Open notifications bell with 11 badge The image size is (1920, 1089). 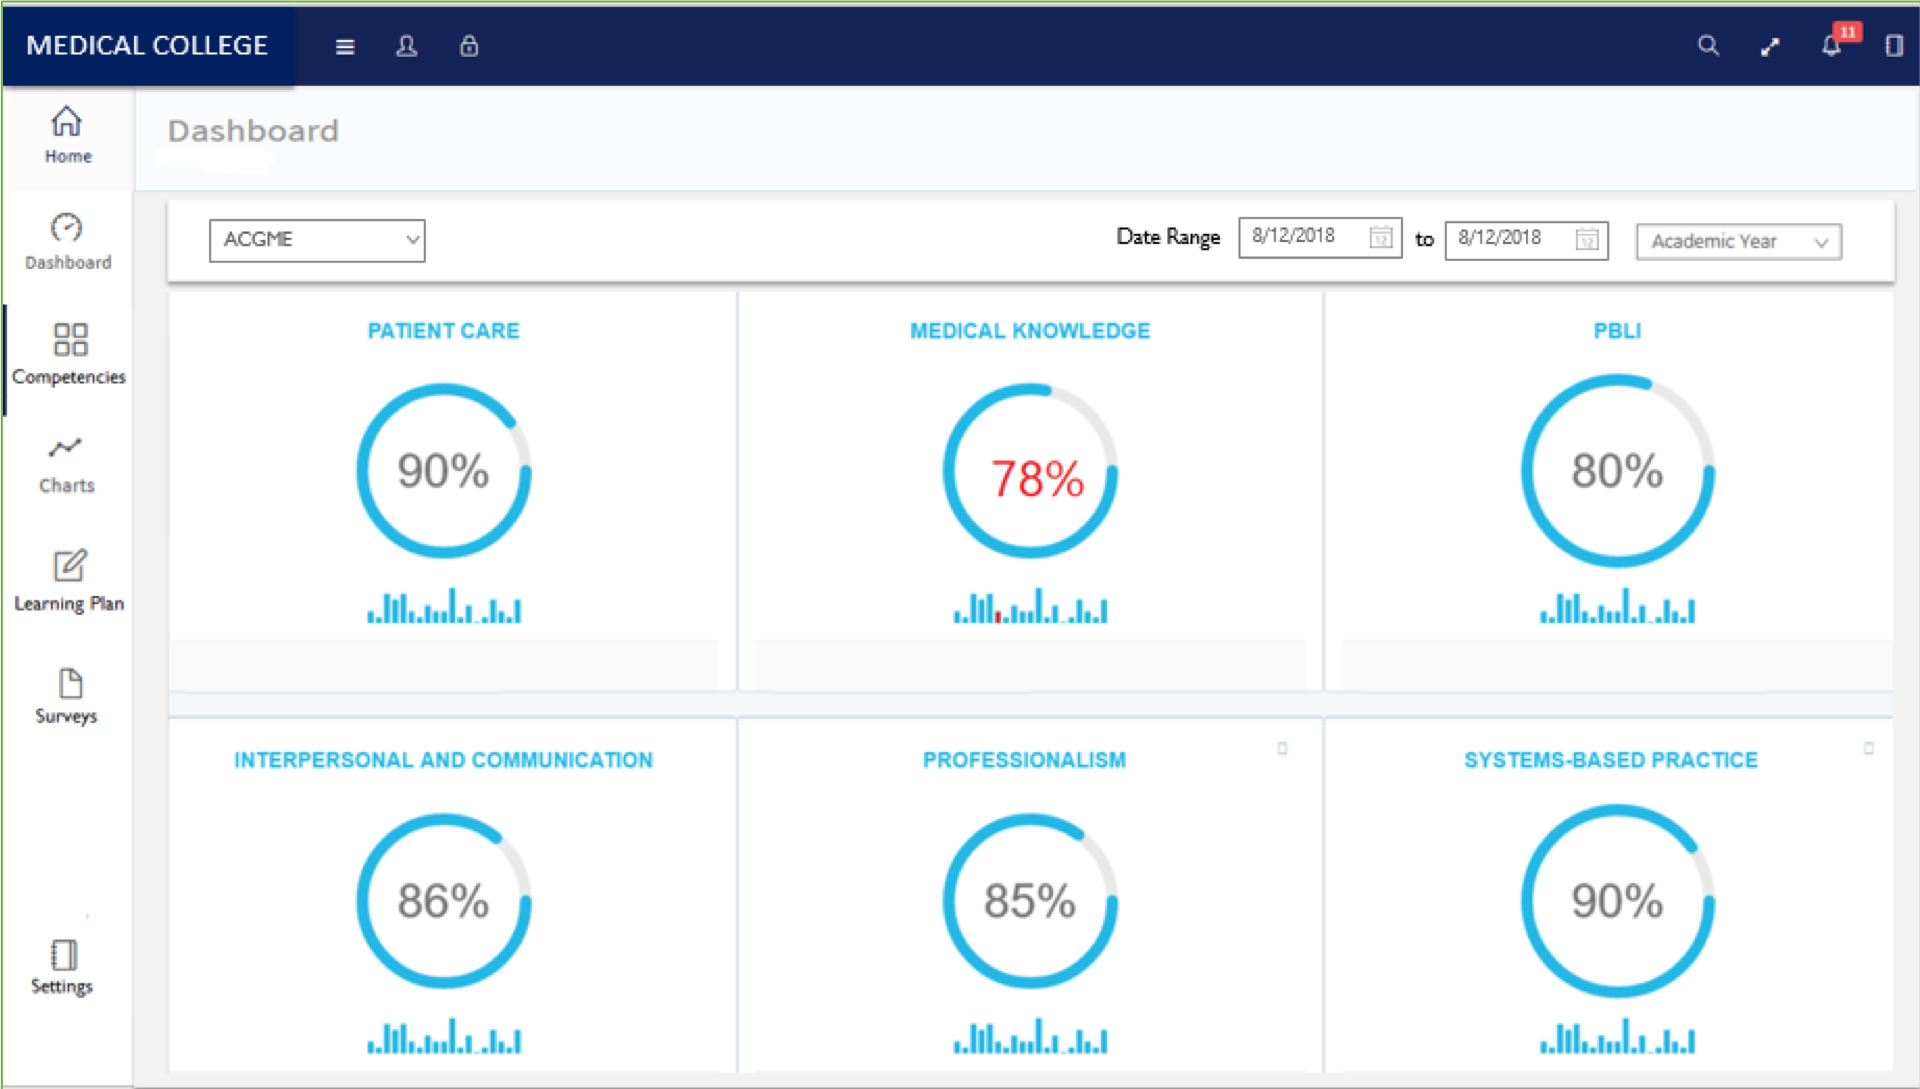[1832, 46]
